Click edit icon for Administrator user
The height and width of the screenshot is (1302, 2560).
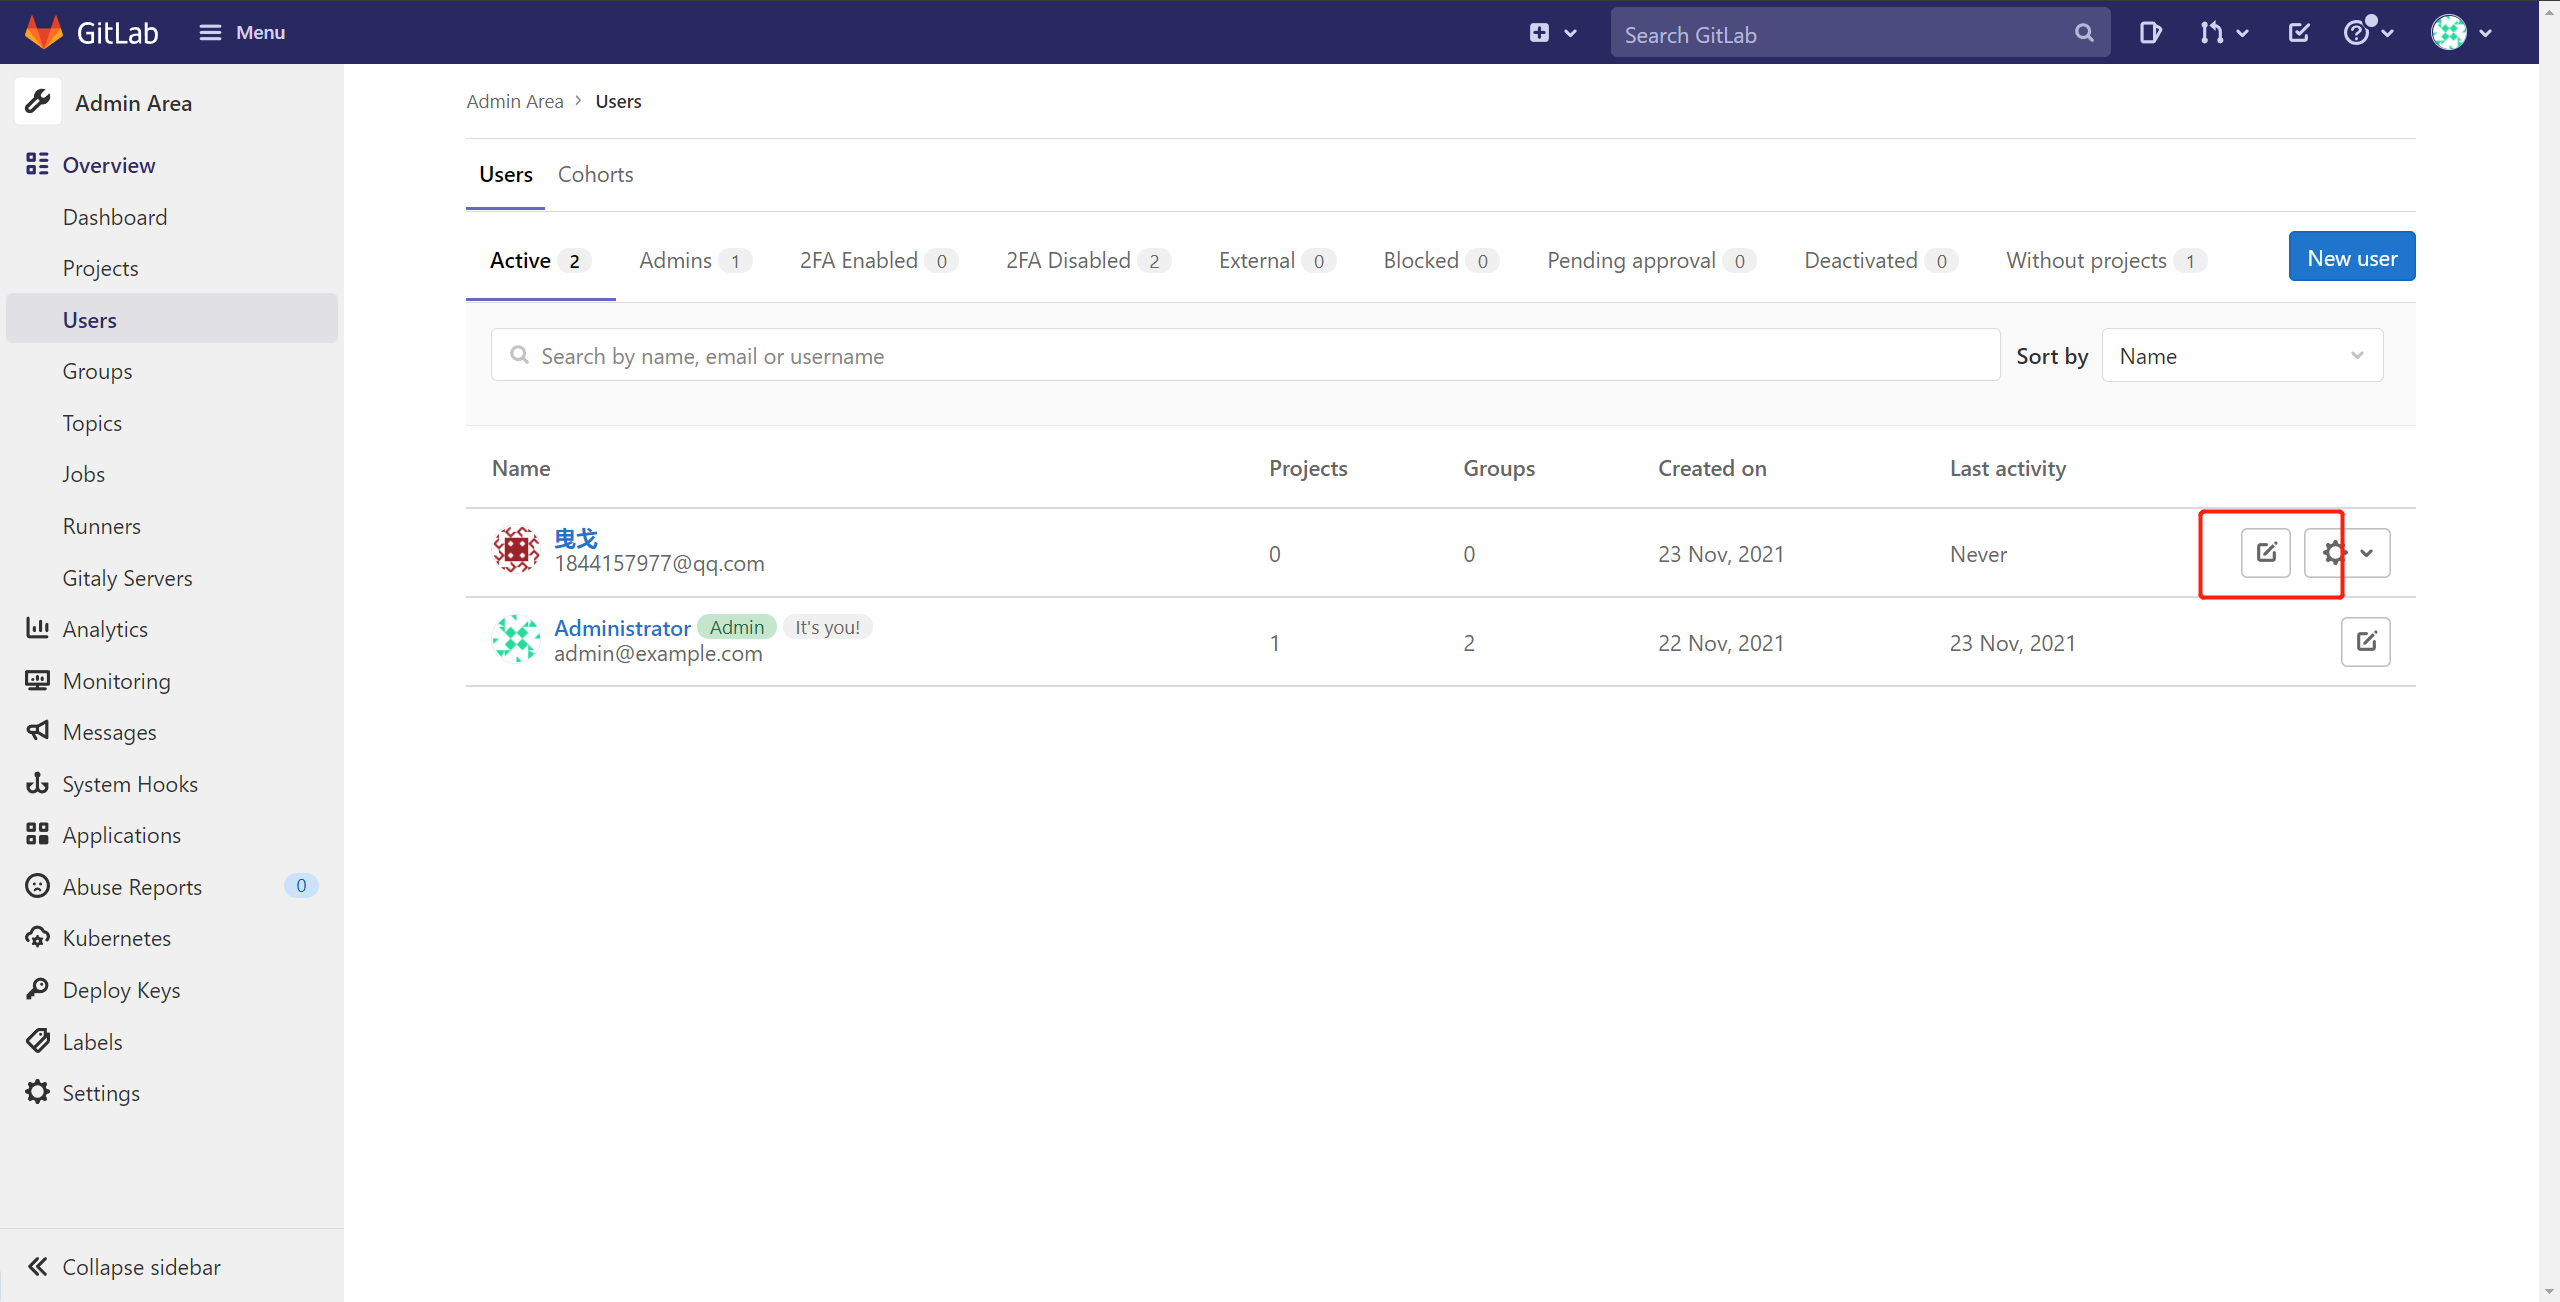coord(2365,642)
